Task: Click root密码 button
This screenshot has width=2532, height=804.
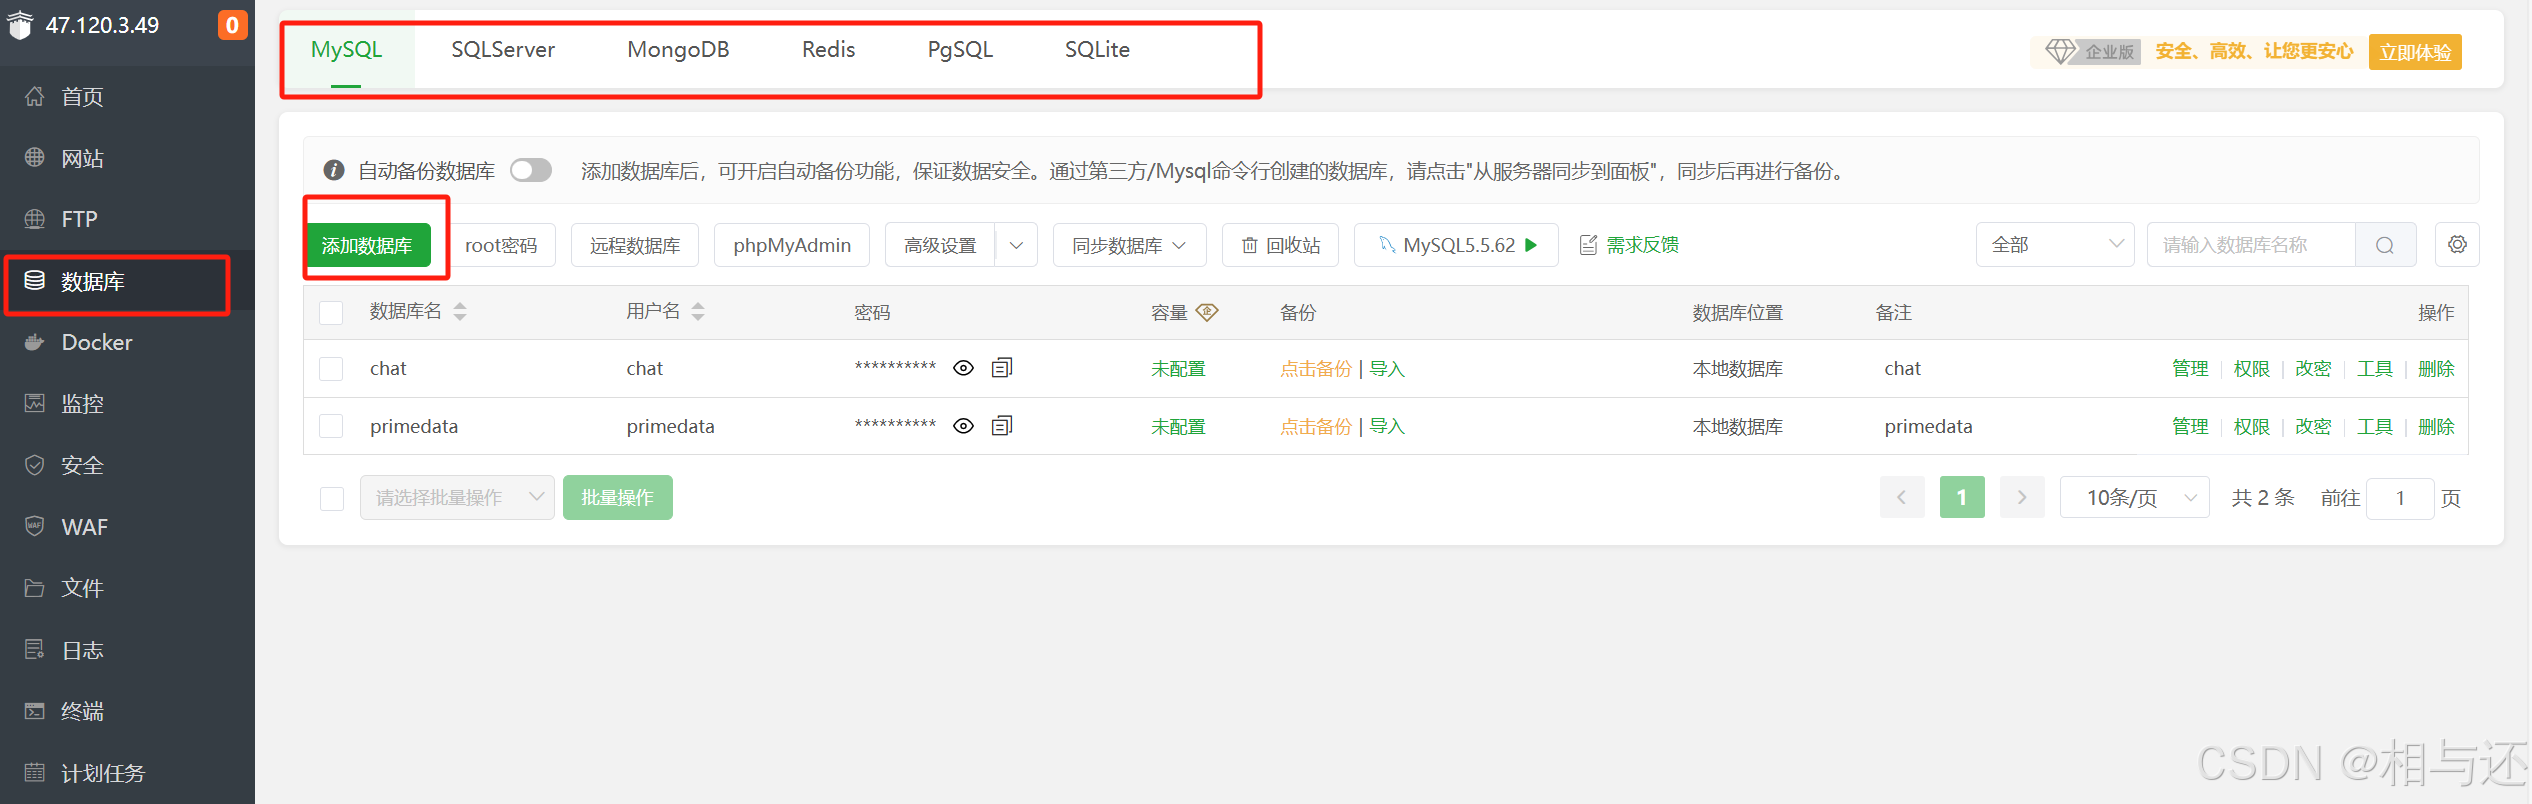Action: pyautogui.click(x=501, y=245)
